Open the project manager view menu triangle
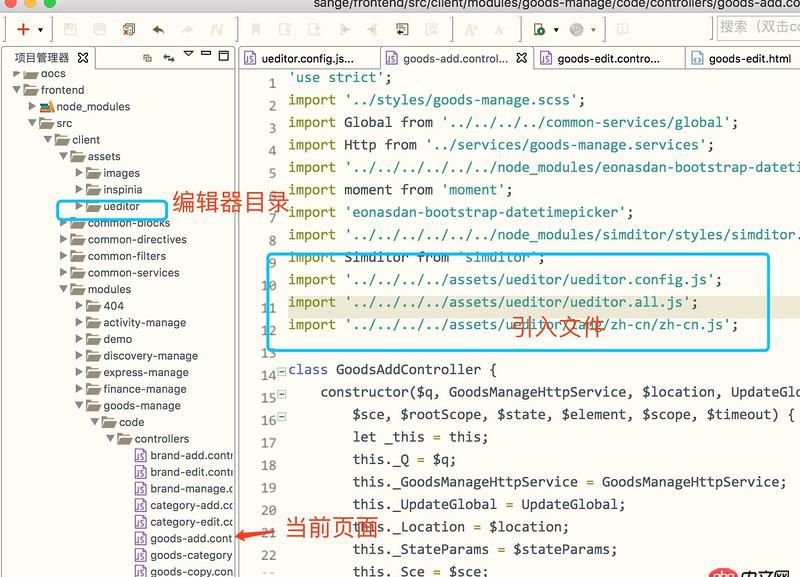Image resolution: width=800 pixels, height=577 pixels. (188, 56)
